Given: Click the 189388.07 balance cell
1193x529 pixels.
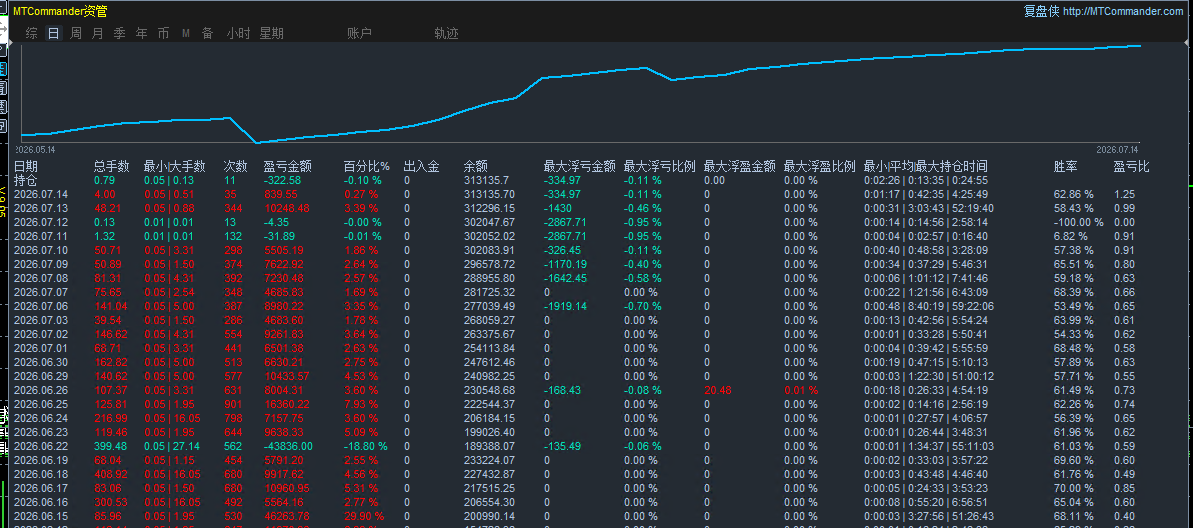Looking at the screenshot, I should pyautogui.click(x=489, y=446).
